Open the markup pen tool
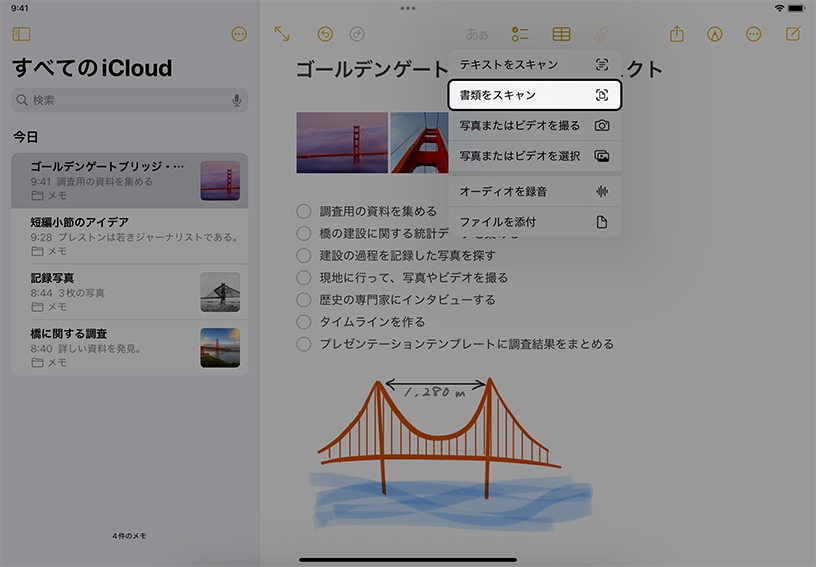 pyautogui.click(x=715, y=34)
